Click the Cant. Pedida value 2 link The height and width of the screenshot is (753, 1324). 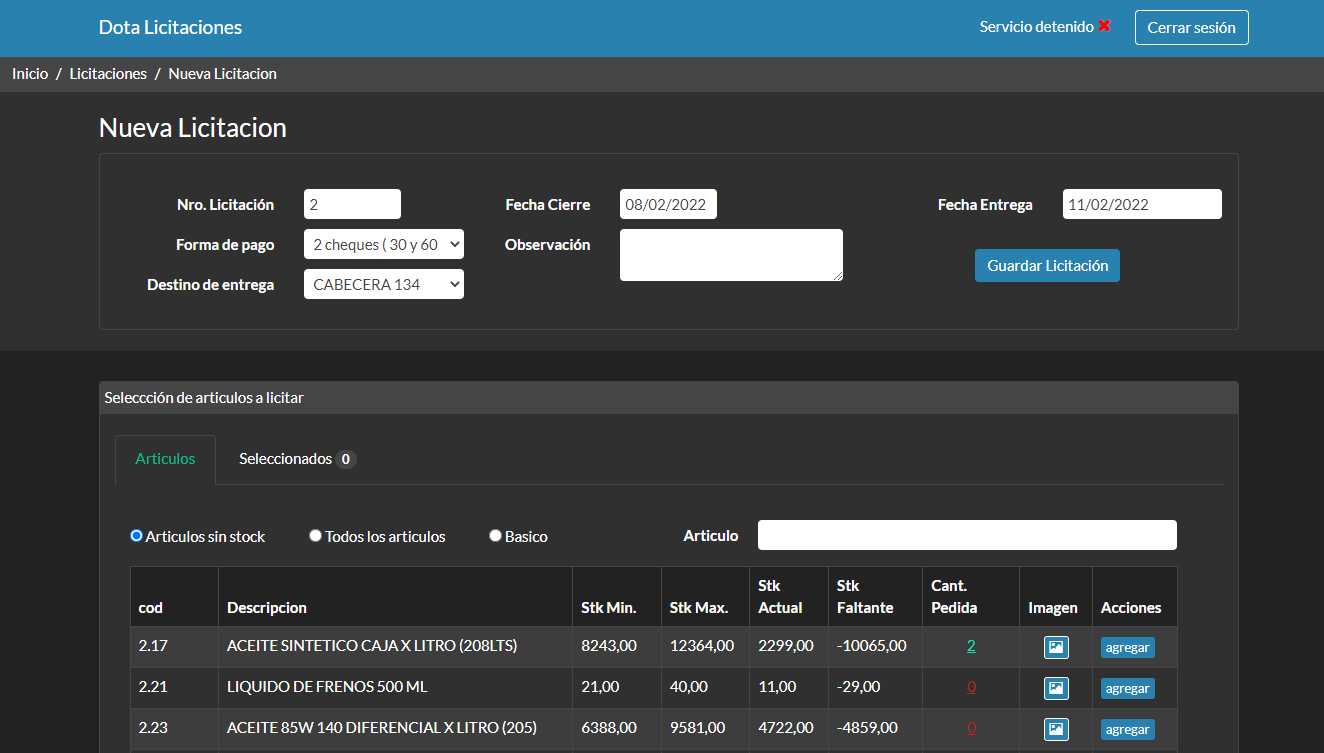(x=970, y=646)
